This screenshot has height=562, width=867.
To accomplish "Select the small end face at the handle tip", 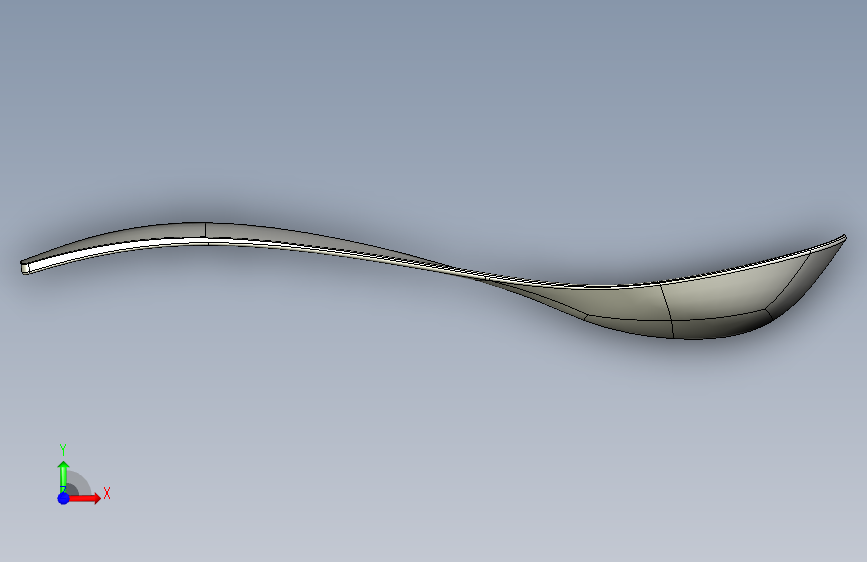I will click(25, 268).
